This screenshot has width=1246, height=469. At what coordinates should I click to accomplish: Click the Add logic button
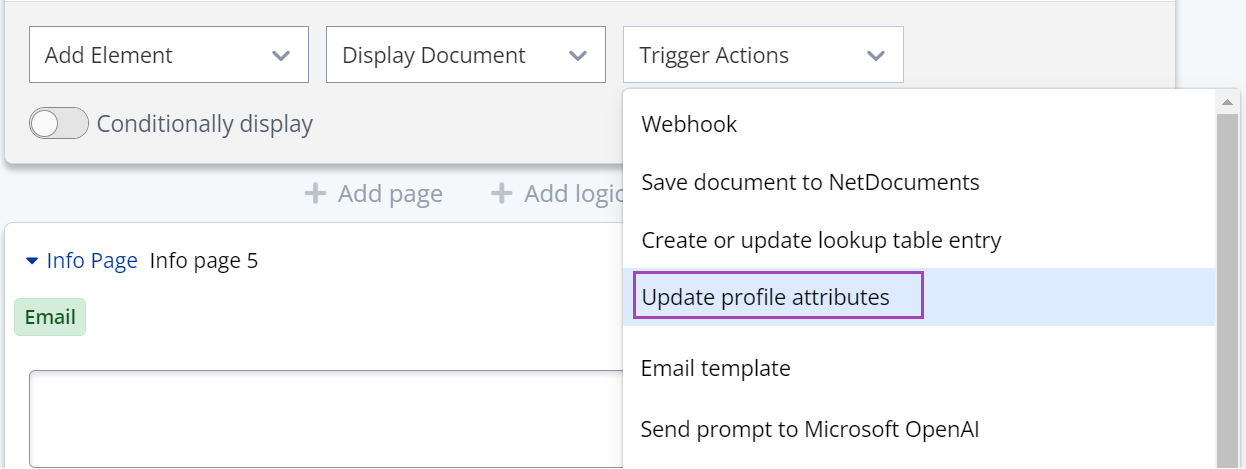coord(557,193)
